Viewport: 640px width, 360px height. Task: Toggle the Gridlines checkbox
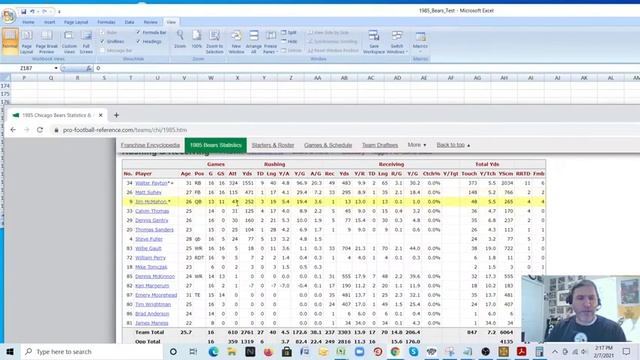coord(102,42)
